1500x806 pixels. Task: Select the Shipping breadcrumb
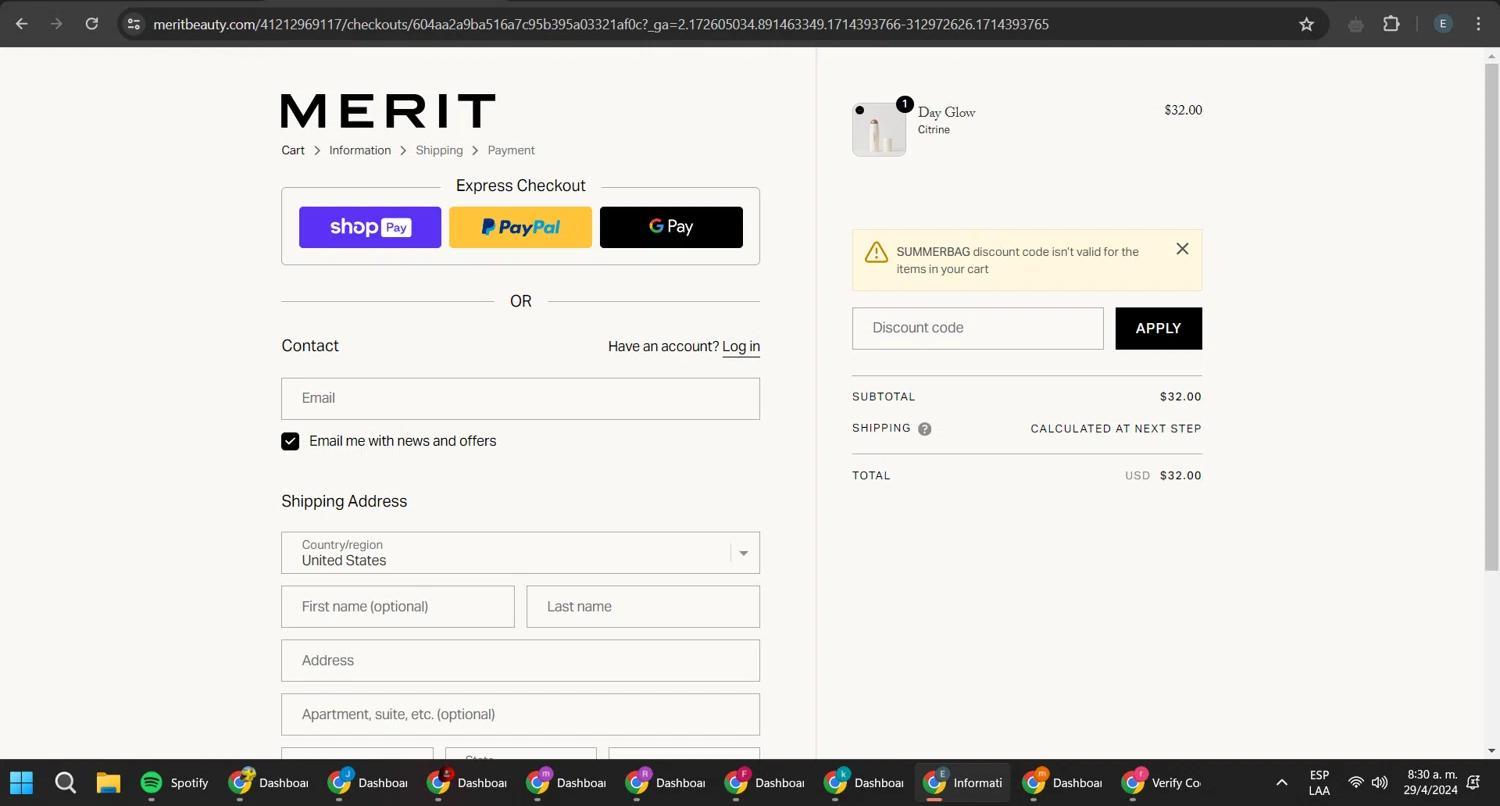tap(439, 150)
